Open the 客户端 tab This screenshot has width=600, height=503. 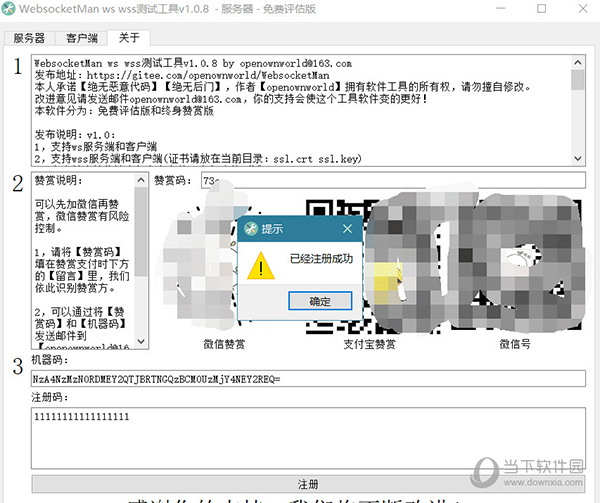82,38
